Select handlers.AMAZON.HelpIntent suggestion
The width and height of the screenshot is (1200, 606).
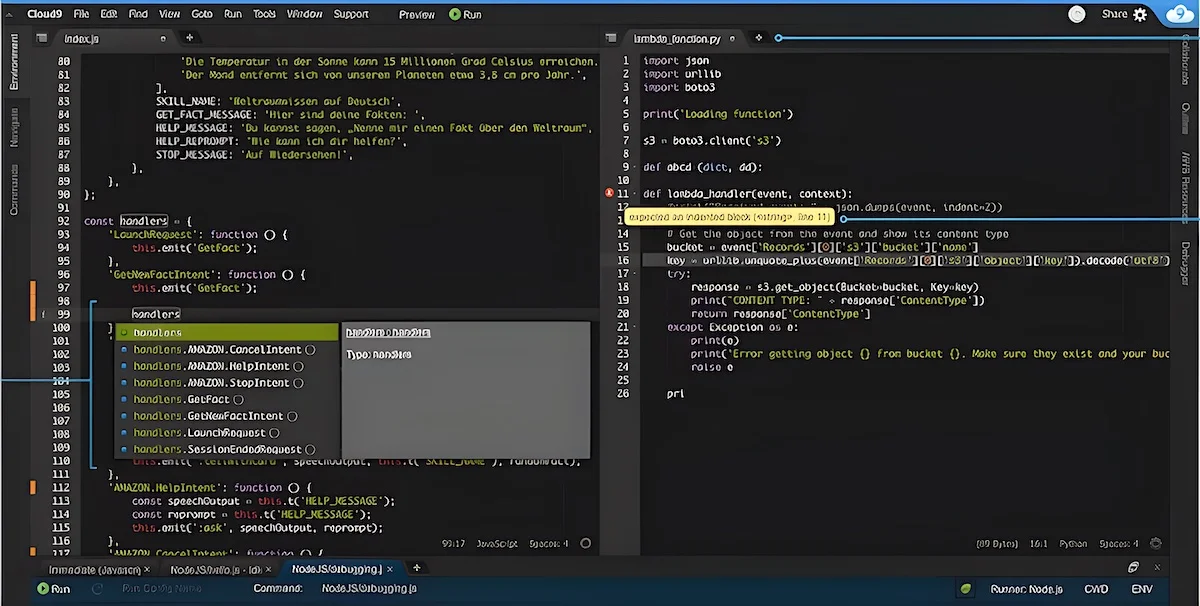[x=227, y=366]
